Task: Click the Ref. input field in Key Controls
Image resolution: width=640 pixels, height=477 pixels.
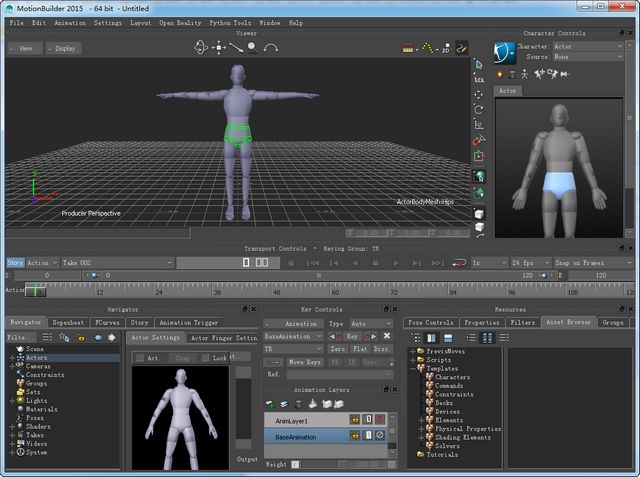Action: (339, 374)
